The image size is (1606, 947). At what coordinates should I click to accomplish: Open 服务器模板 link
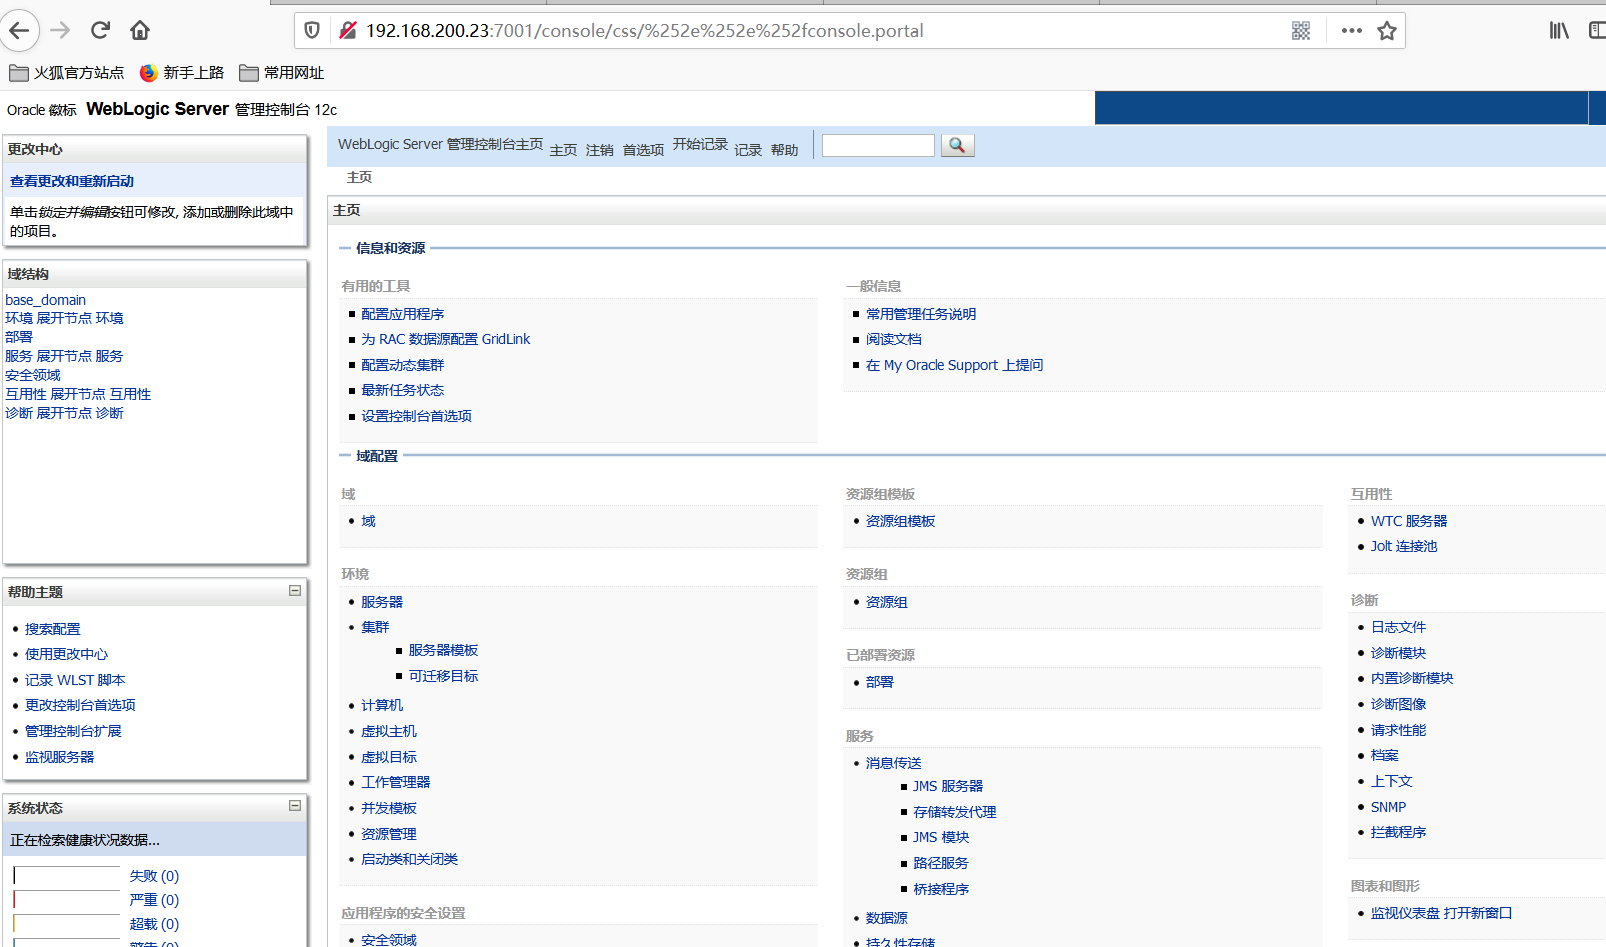[x=444, y=650]
